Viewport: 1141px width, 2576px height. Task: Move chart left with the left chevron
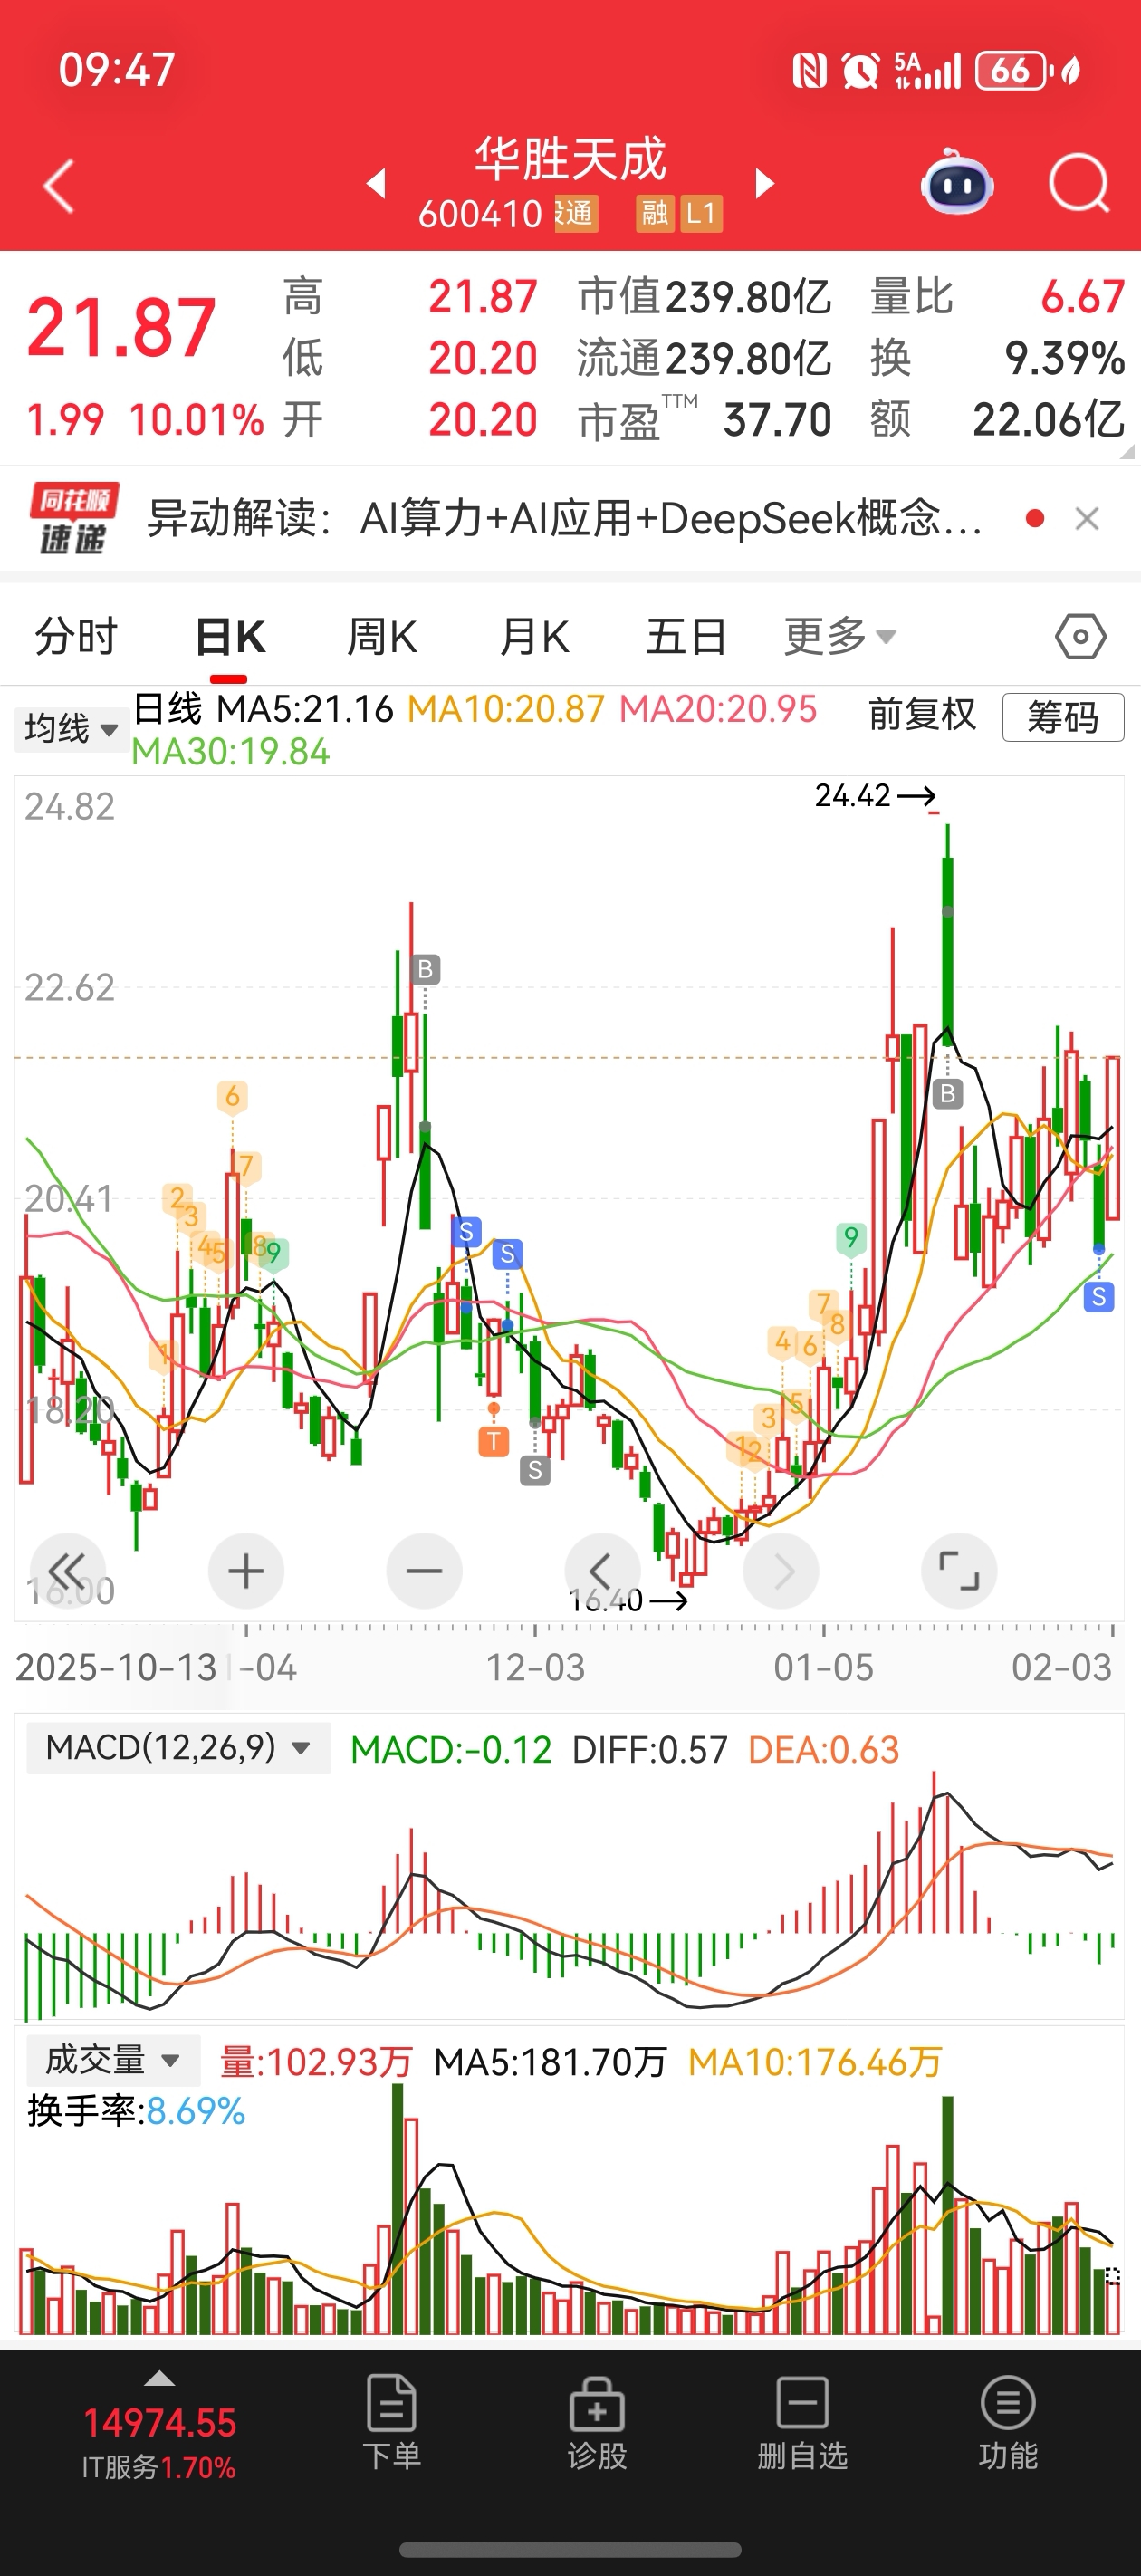pos(602,1571)
